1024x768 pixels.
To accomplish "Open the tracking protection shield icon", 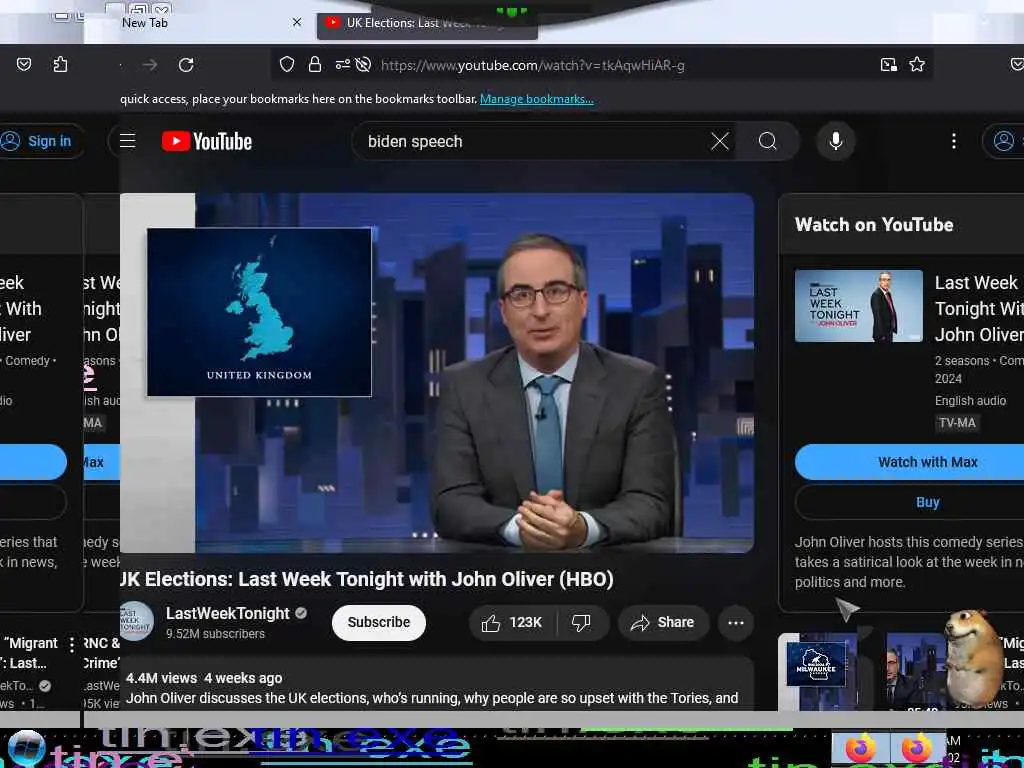I will [x=287, y=64].
